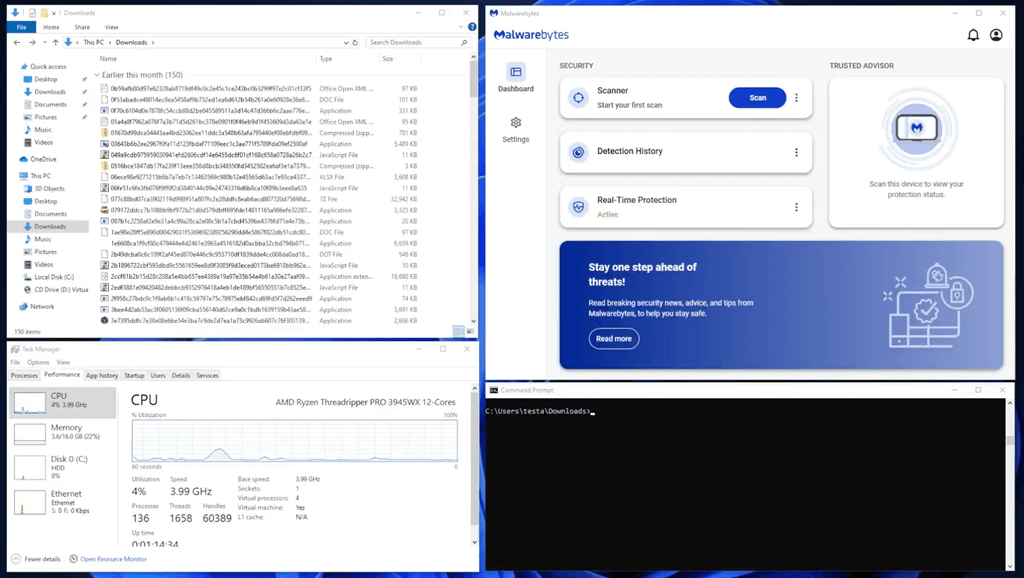Viewport: 1024px width, 578px height.
Task: Start a scan with the Scan button
Action: pyautogui.click(x=758, y=98)
